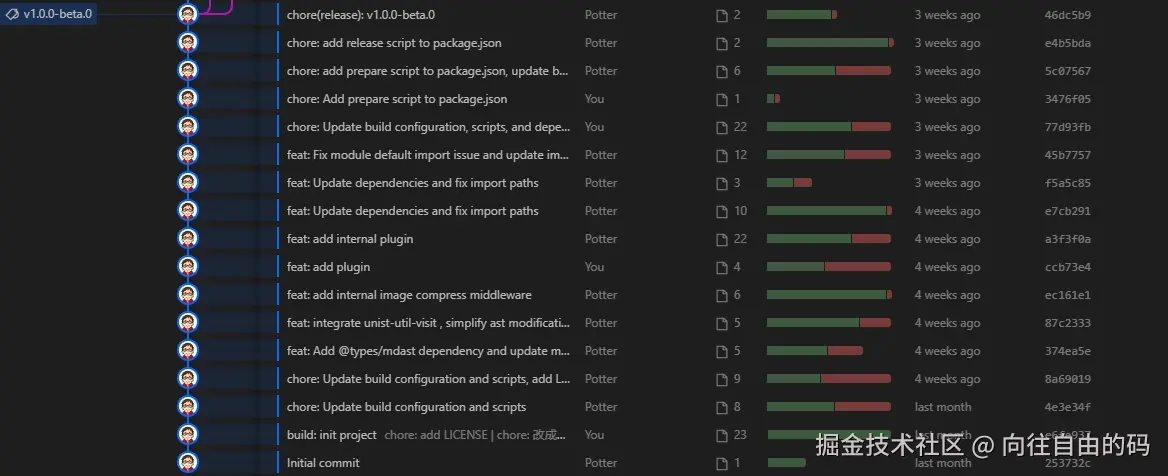The height and width of the screenshot is (476, 1168).
Task: Click avatar on the chore(release) v1.0.0-beta.0 commit
Action: point(188,15)
